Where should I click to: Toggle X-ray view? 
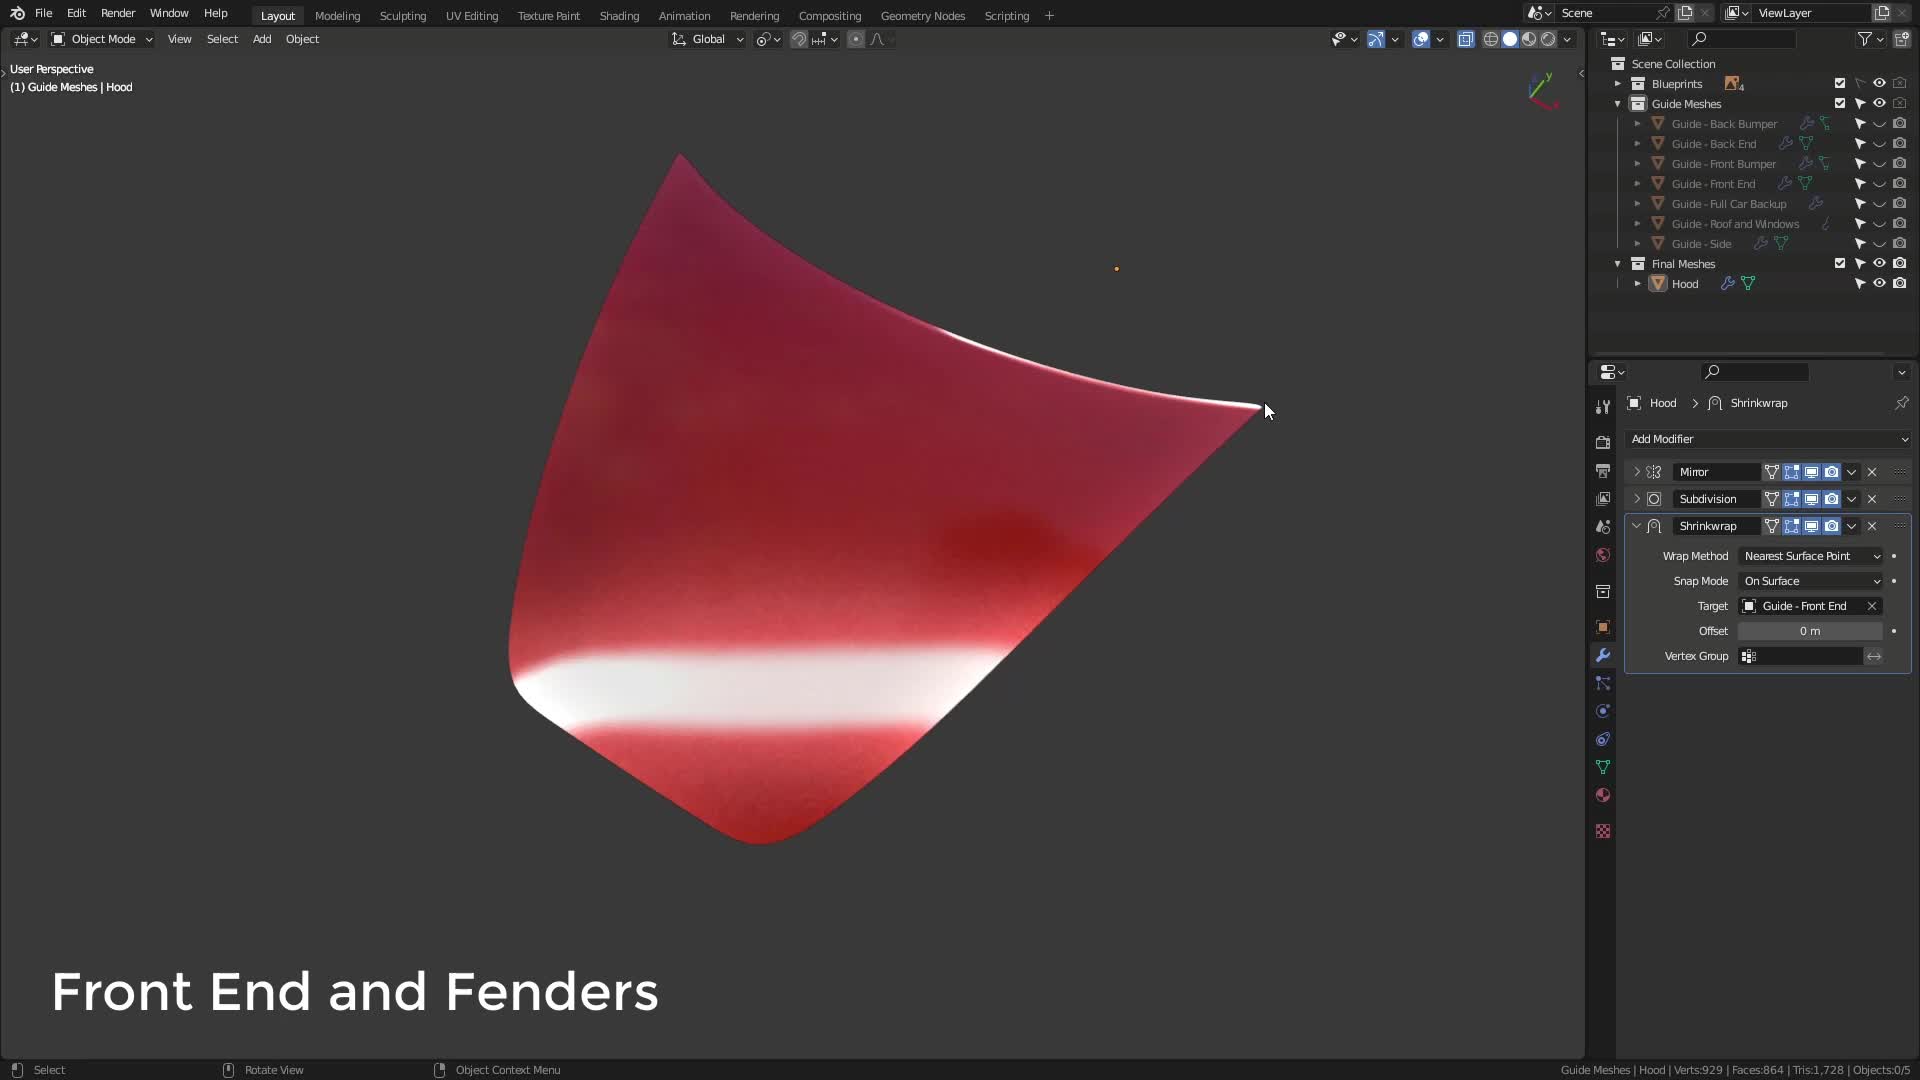click(x=1466, y=39)
